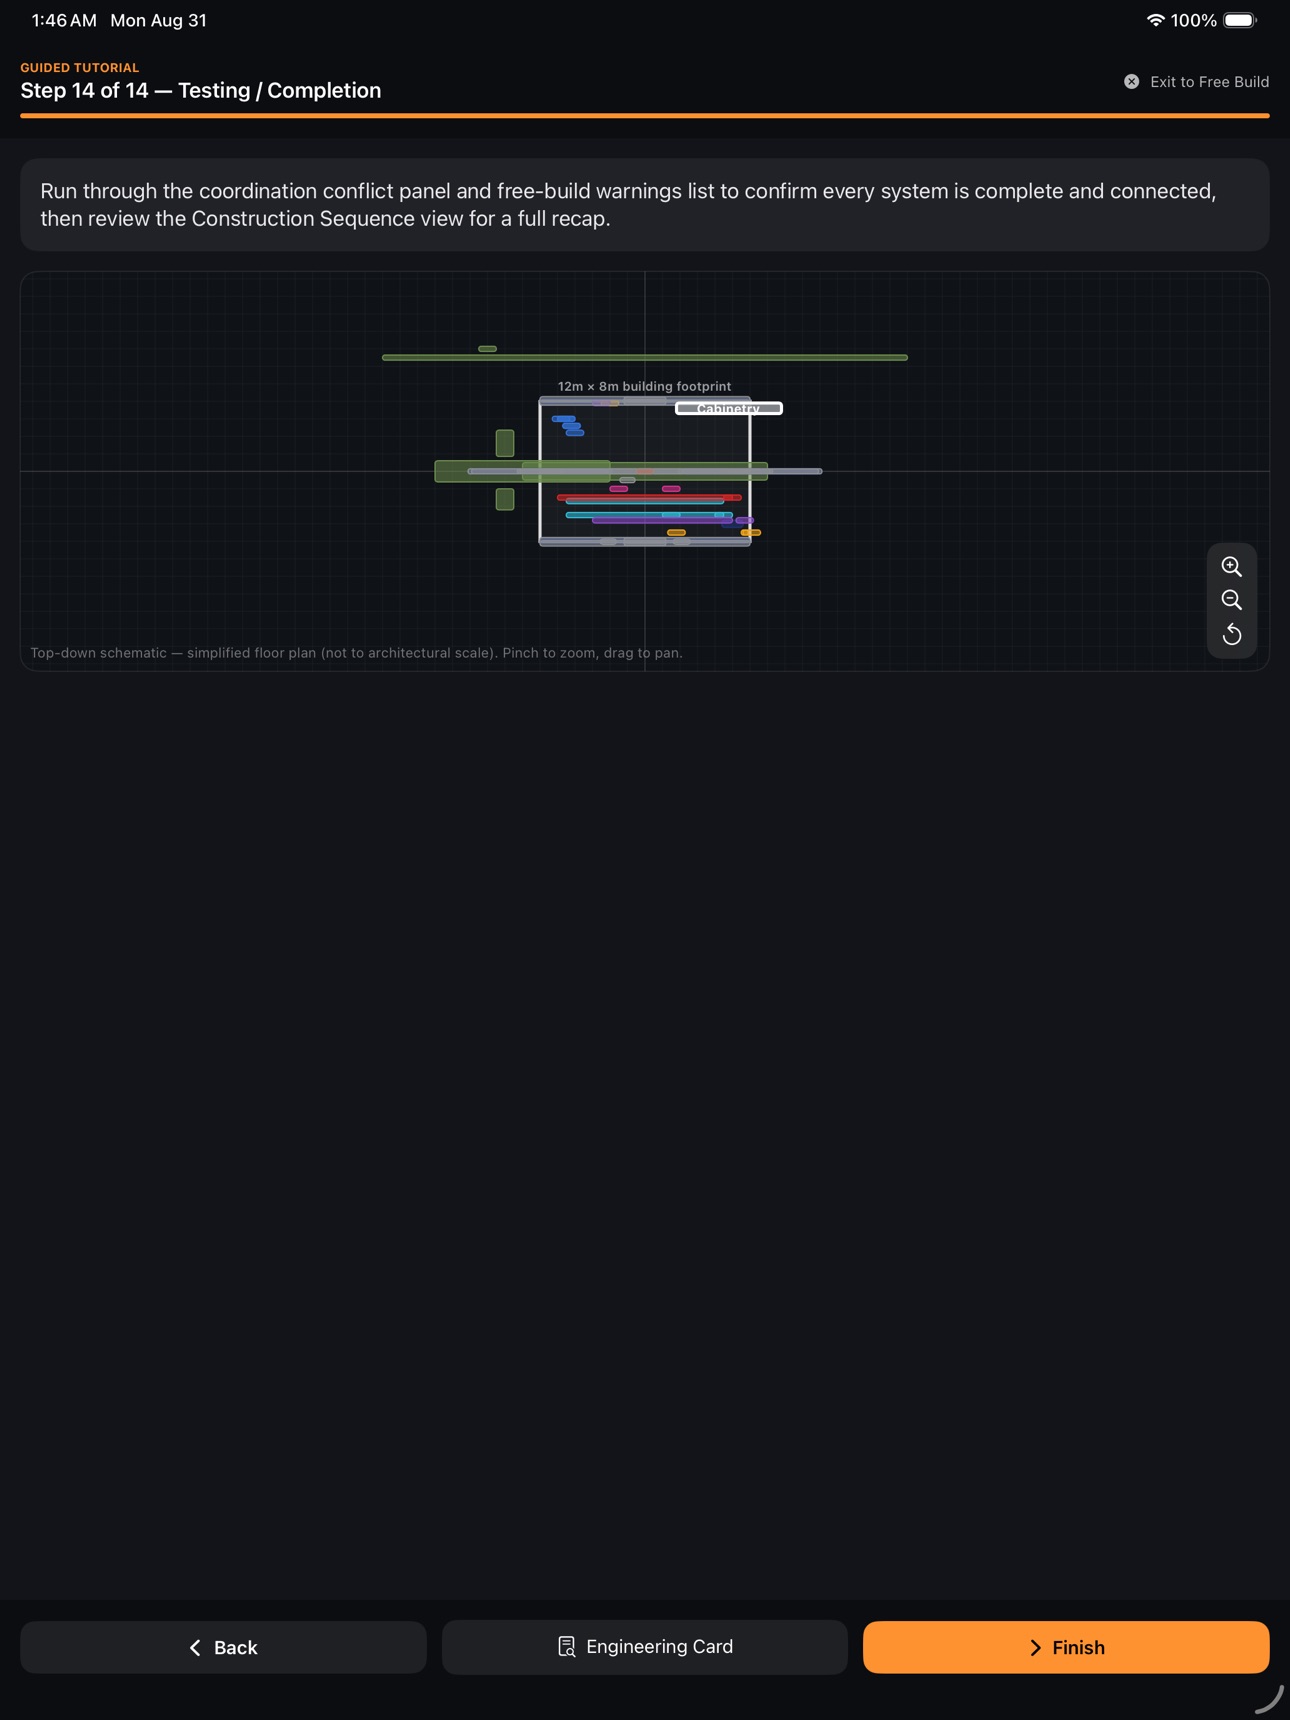This screenshot has height=1720, width=1290.
Task: Finish the guided tutorial
Action: [1066, 1647]
